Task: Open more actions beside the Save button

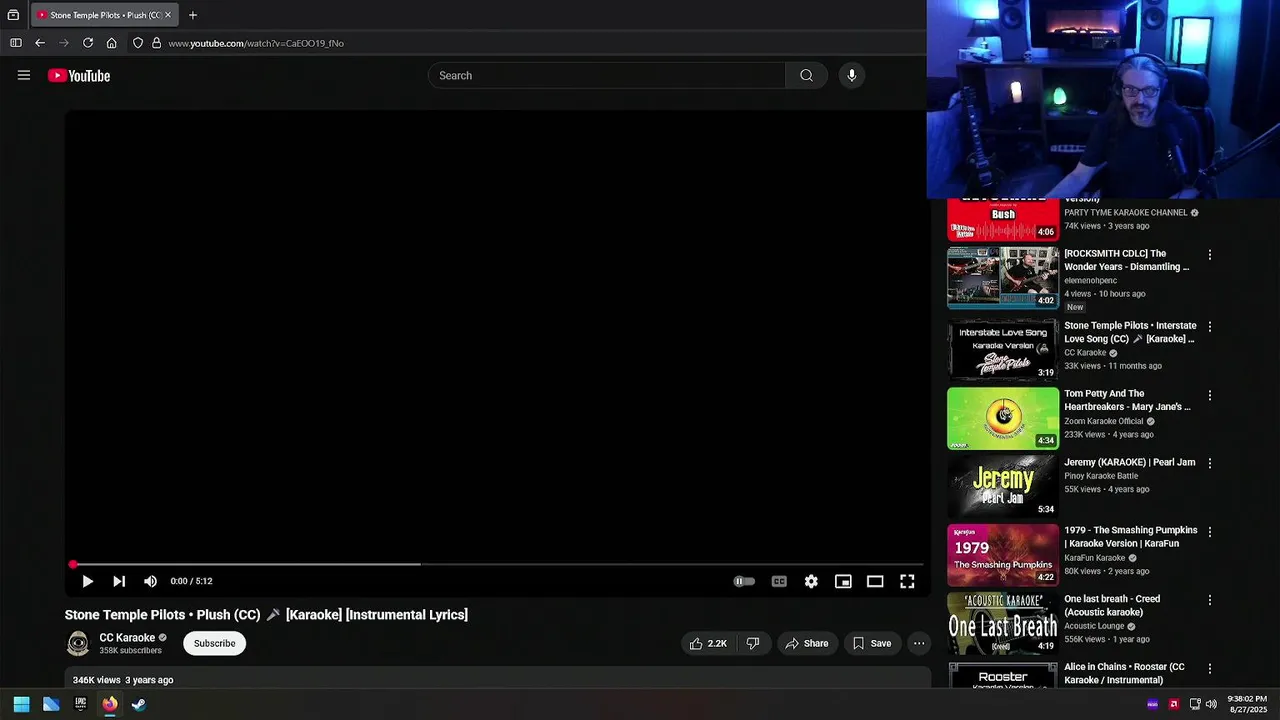Action: coord(919,644)
